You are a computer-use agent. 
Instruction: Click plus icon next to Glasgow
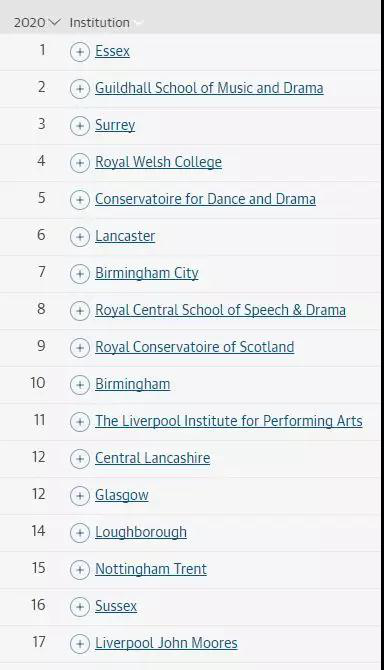(80, 496)
